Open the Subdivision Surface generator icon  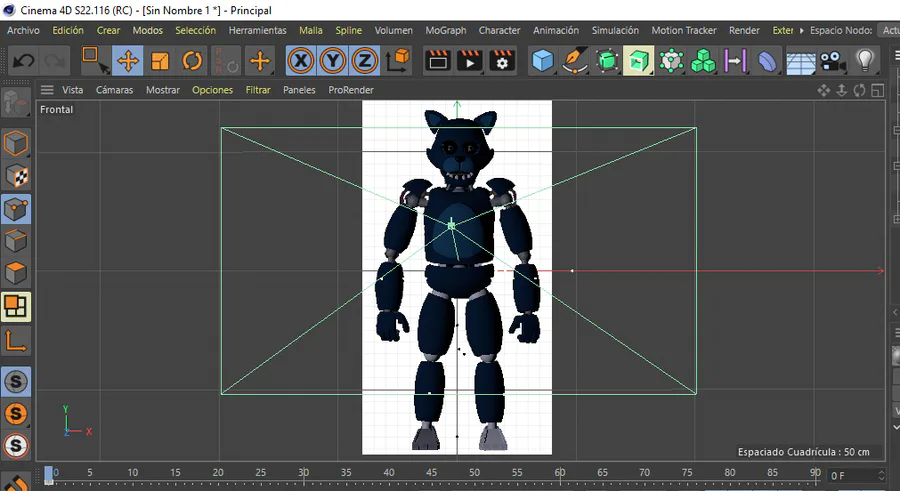click(x=607, y=61)
